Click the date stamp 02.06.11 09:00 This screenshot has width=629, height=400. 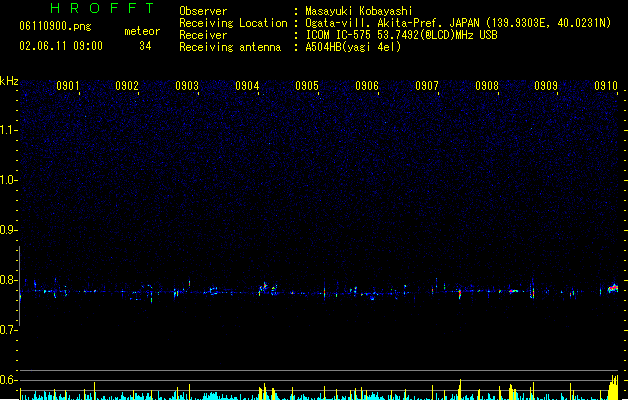point(61,46)
